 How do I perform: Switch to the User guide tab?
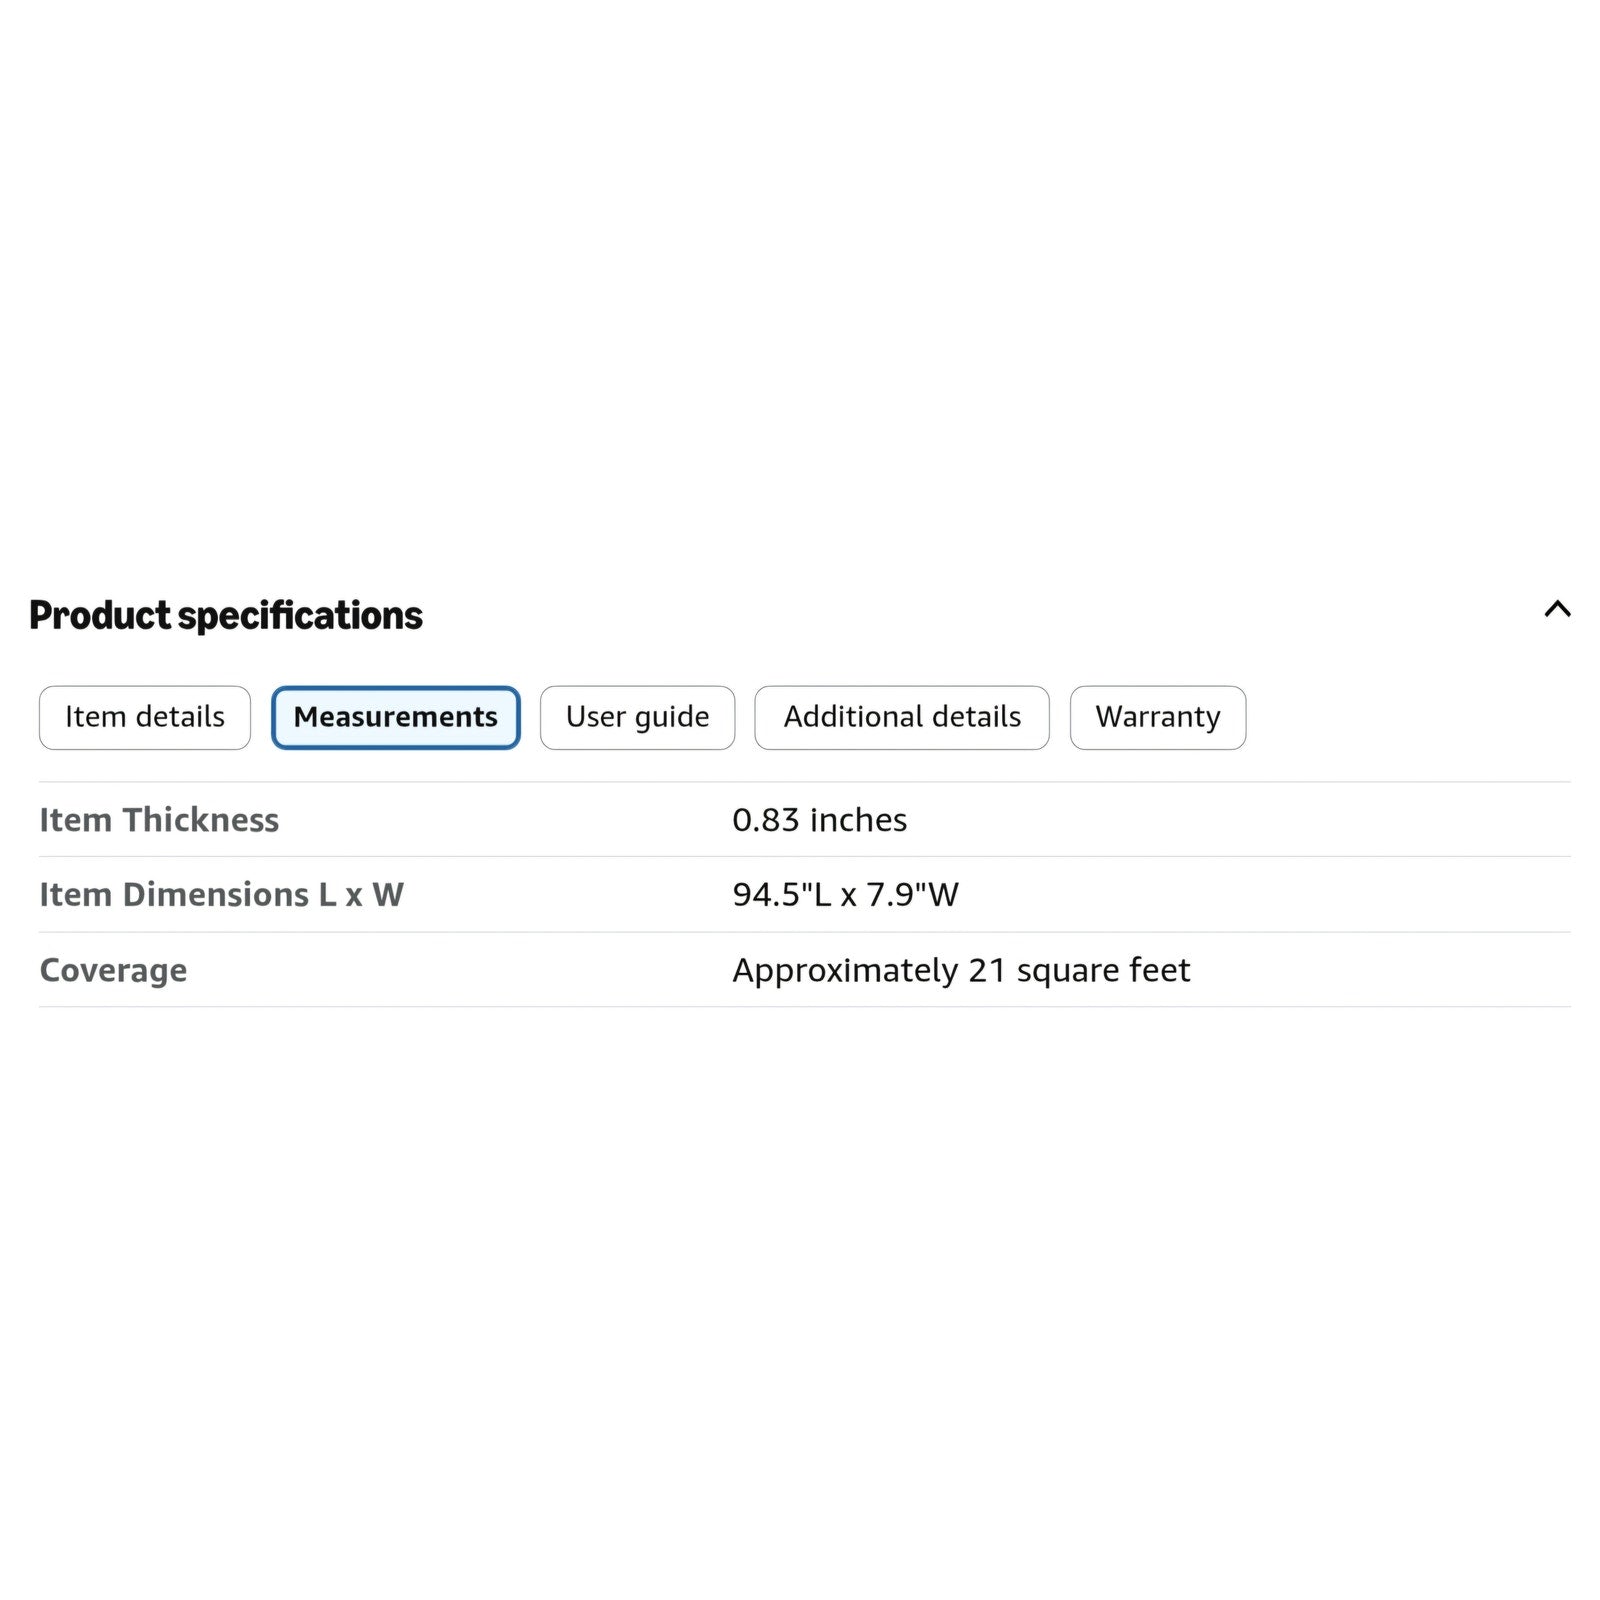(x=637, y=717)
